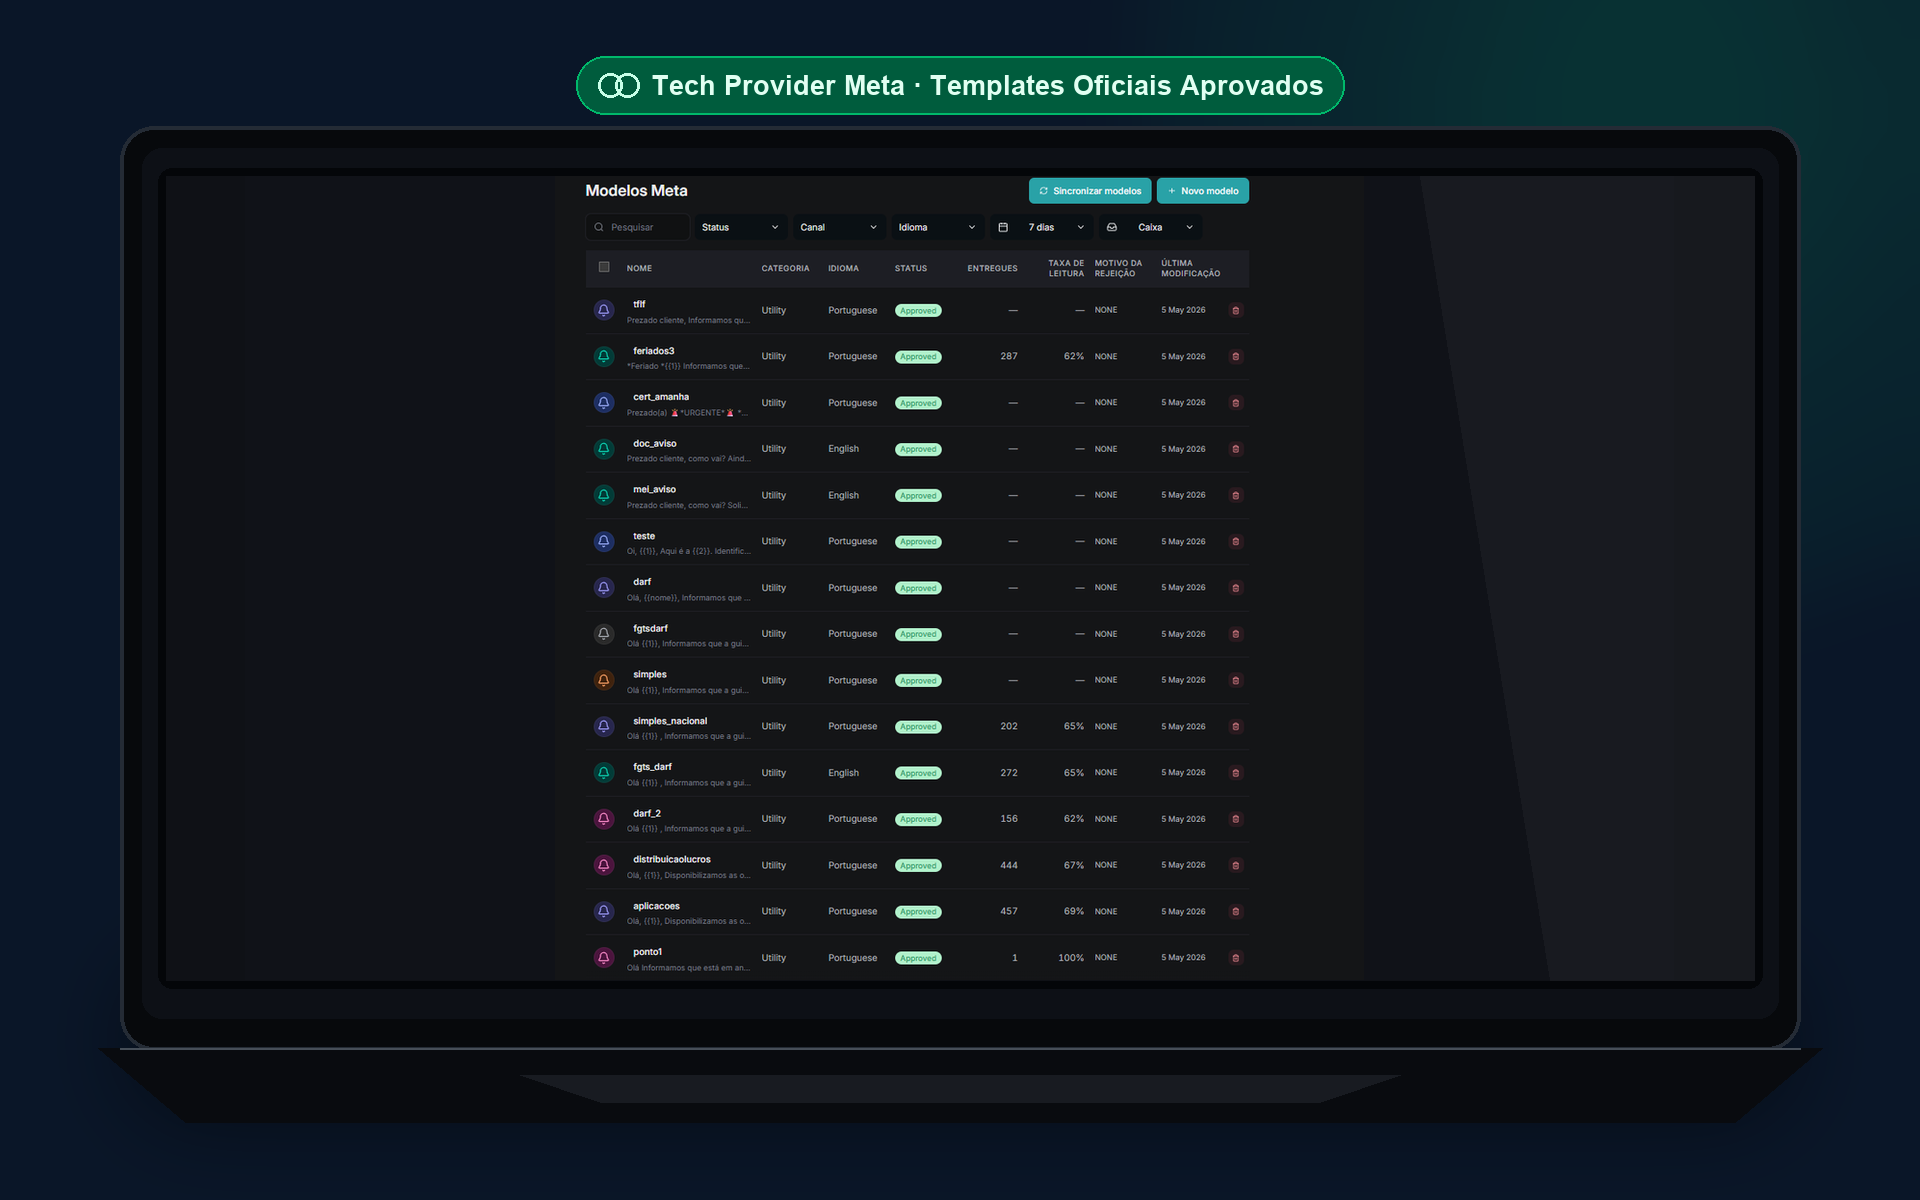Image resolution: width=1920 pixels, height=1200 pixels.
Task: Click the bell icon for fgtsdarf template
Action: click(604, 634)
